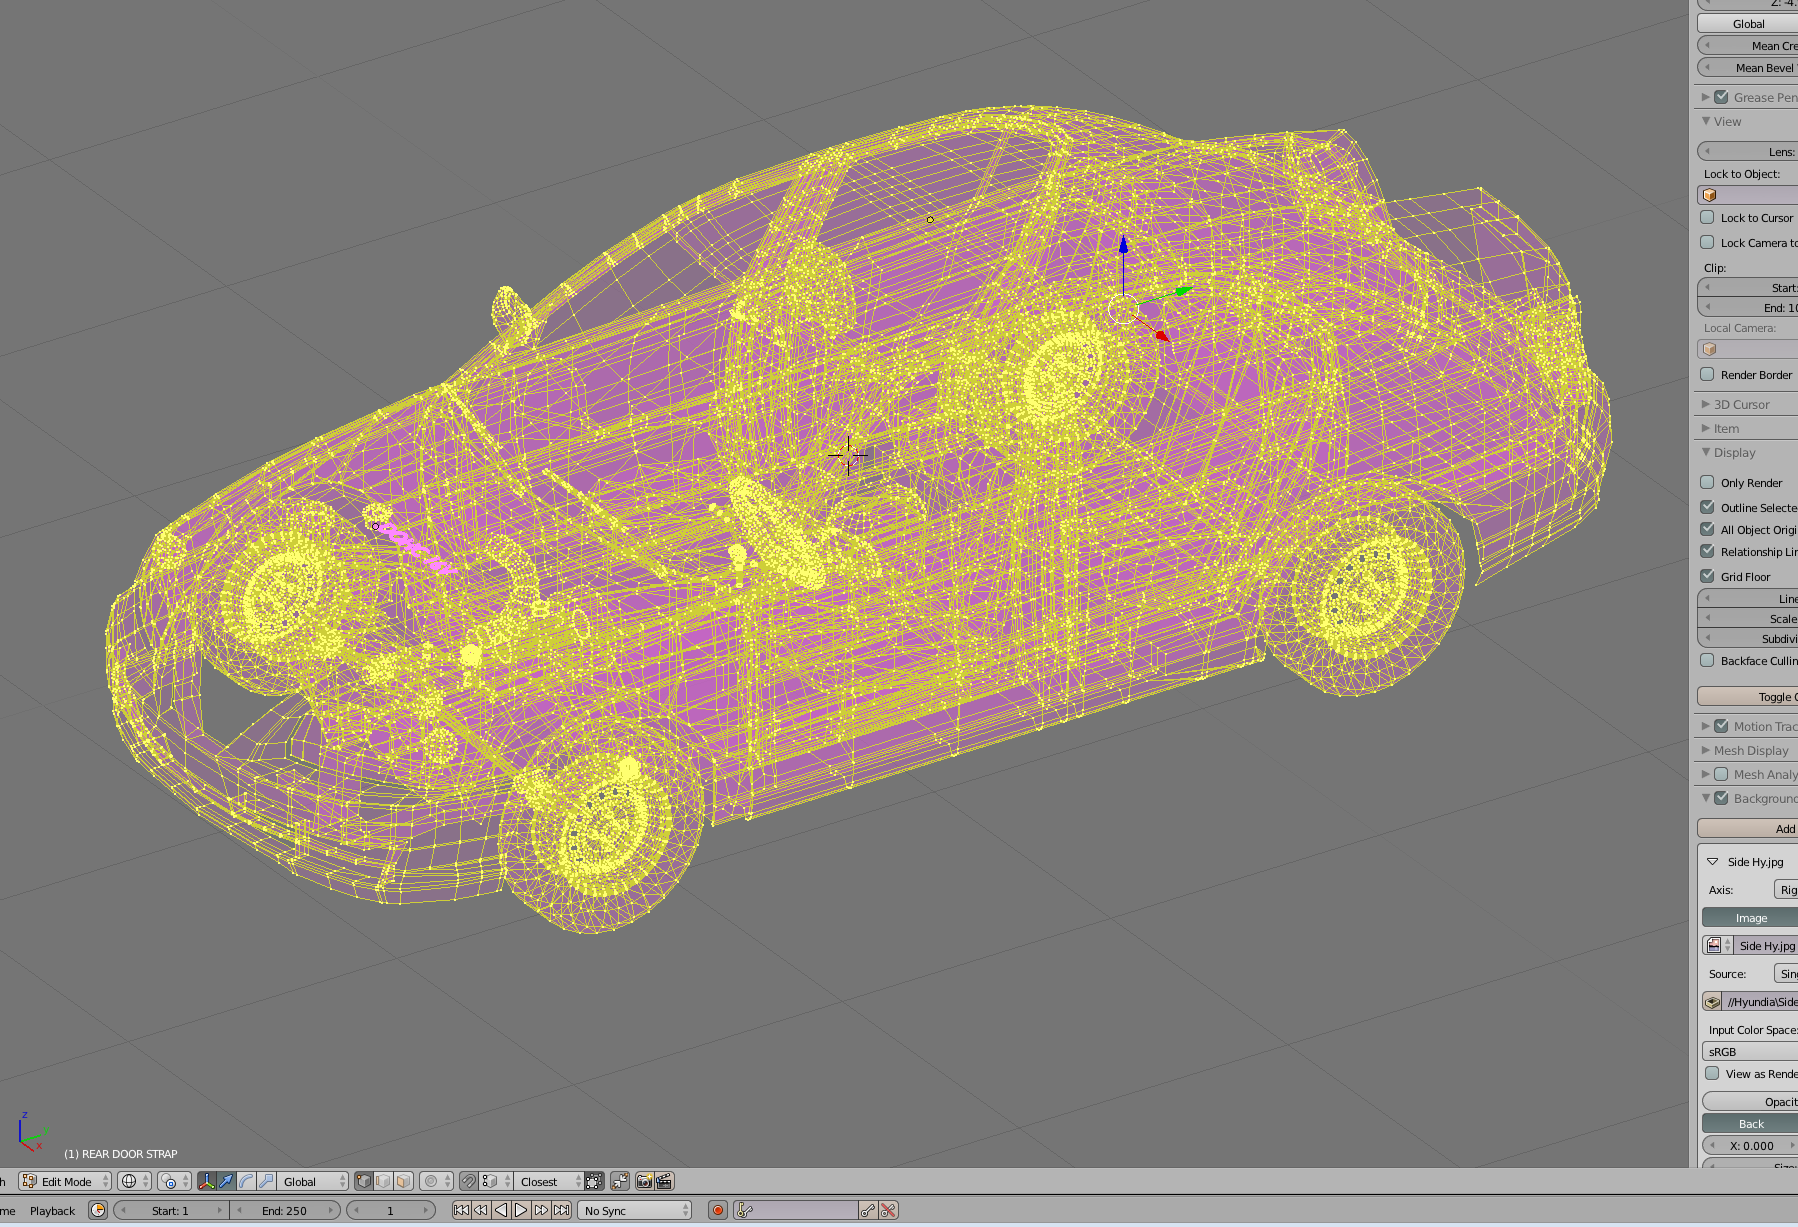Enable the Only Render checkbox

point(1708,482)
